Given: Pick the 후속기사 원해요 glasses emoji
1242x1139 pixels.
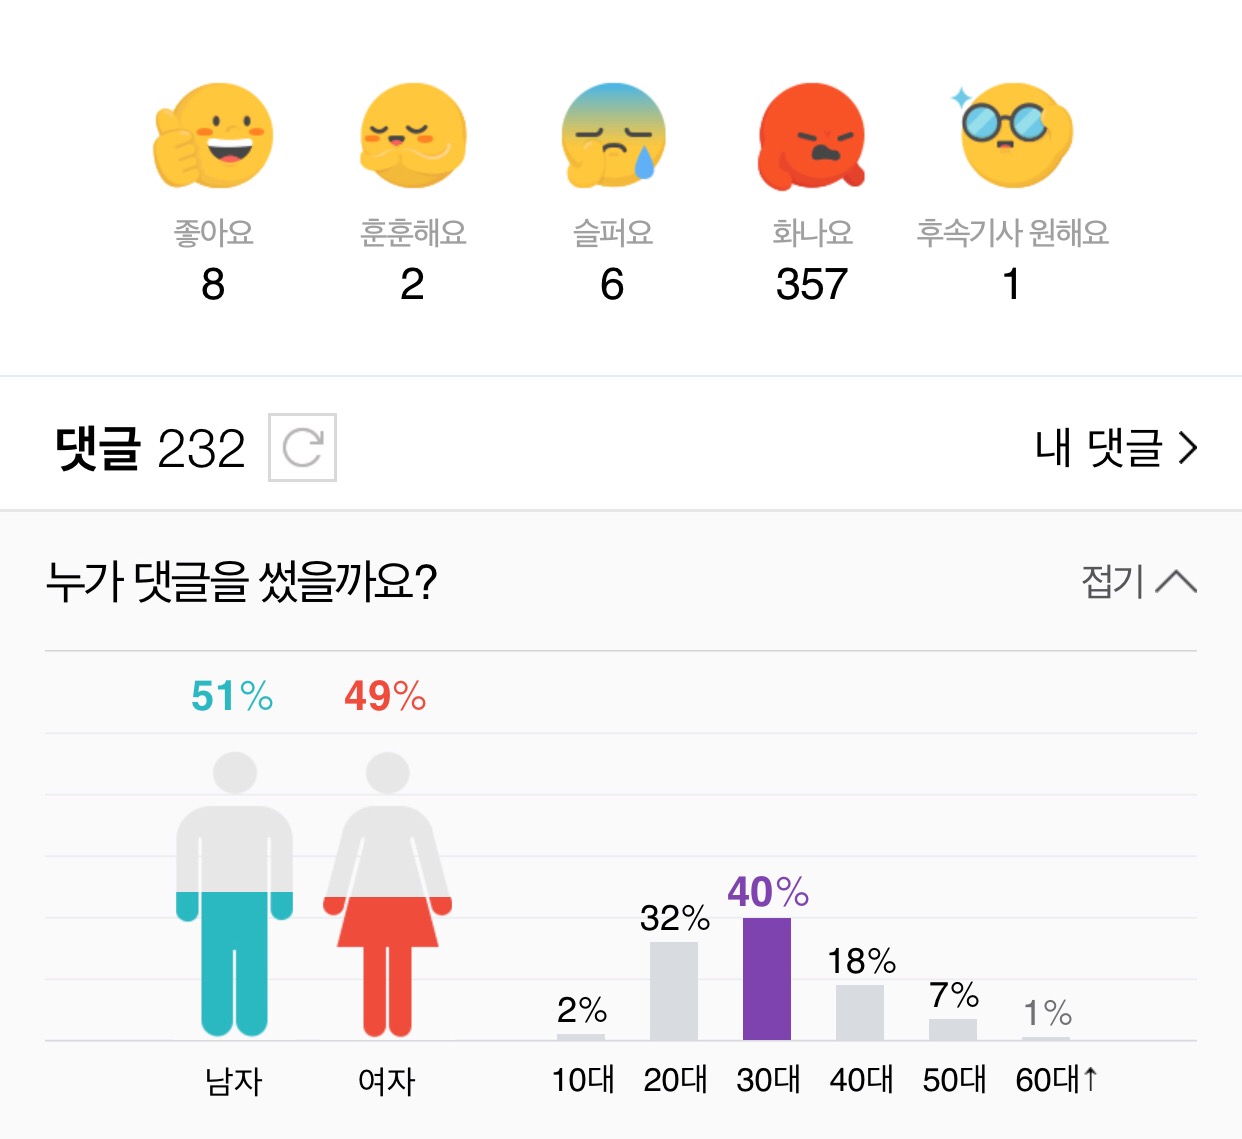Looking at the screenshot, I should [x=1012, y=136].
